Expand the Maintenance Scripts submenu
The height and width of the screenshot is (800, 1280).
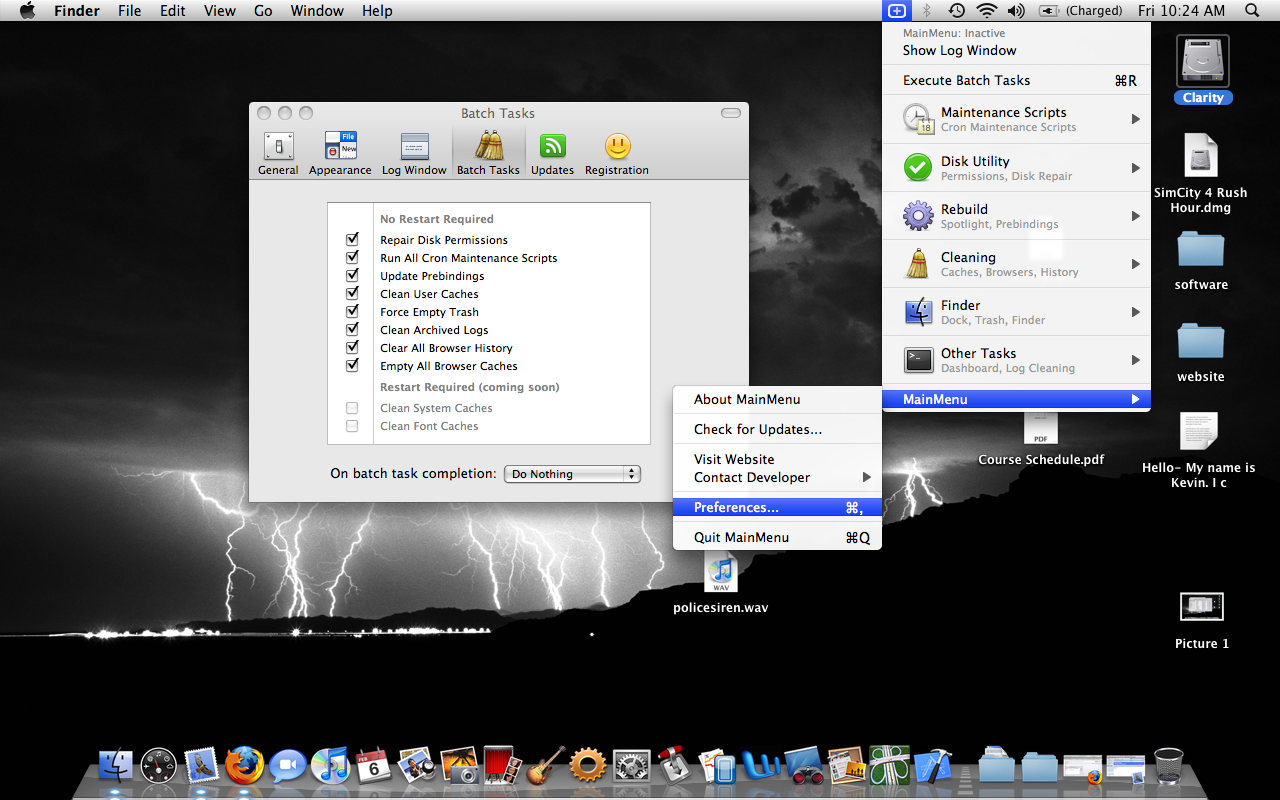[x=1016, y=119]
